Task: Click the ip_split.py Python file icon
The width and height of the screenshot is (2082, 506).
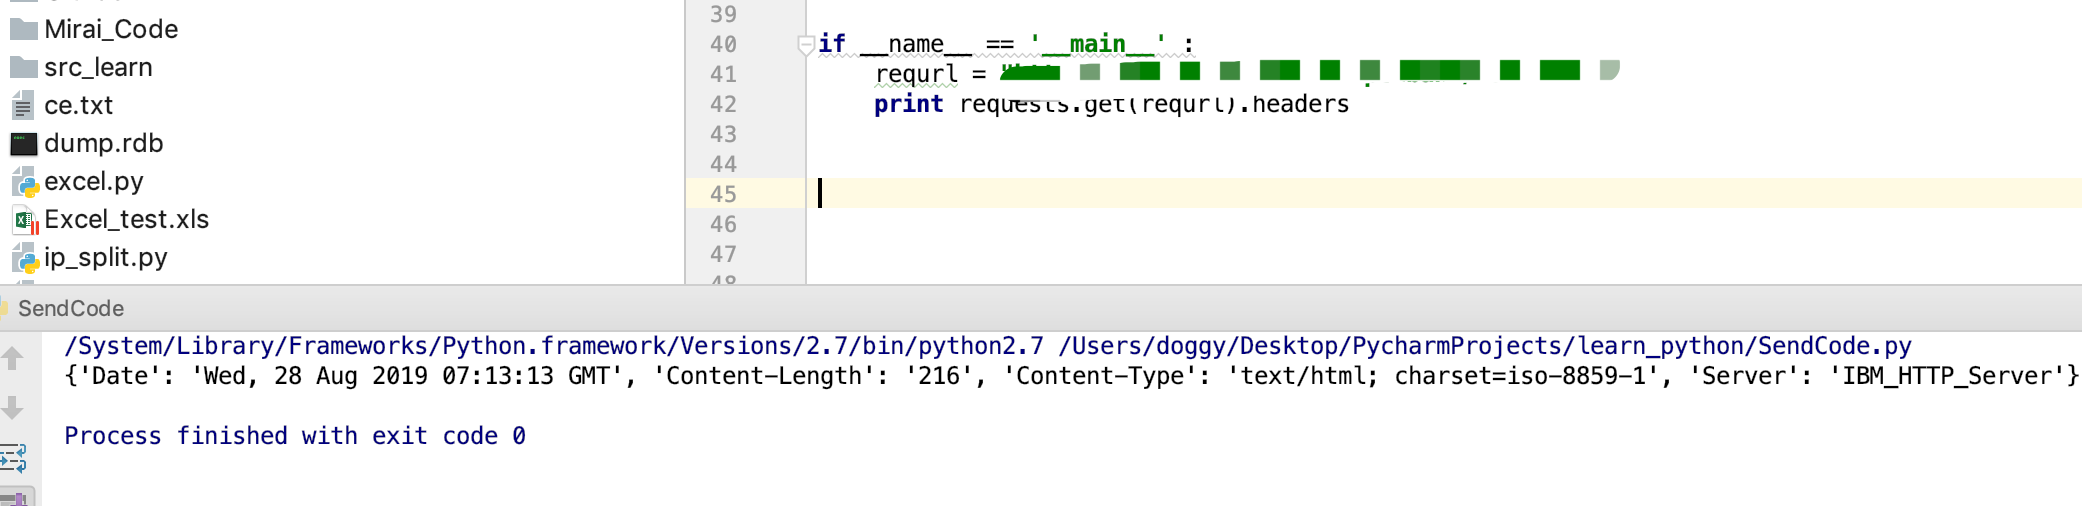Action: [x=24, y=258]
